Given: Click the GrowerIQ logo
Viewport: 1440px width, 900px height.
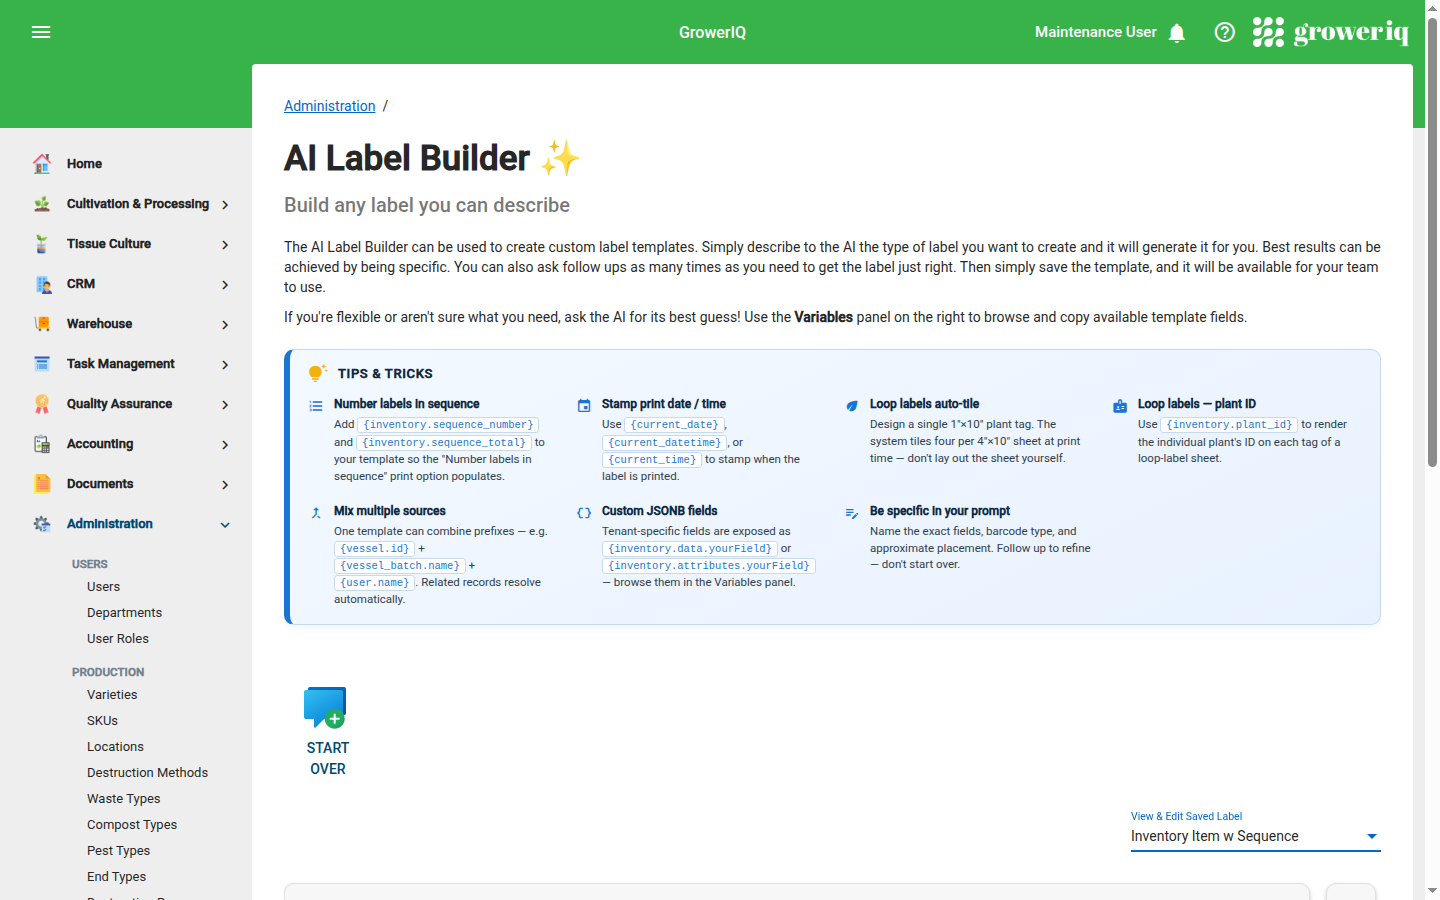Looking at the screenshot, I should click(x=1330, y=32).
